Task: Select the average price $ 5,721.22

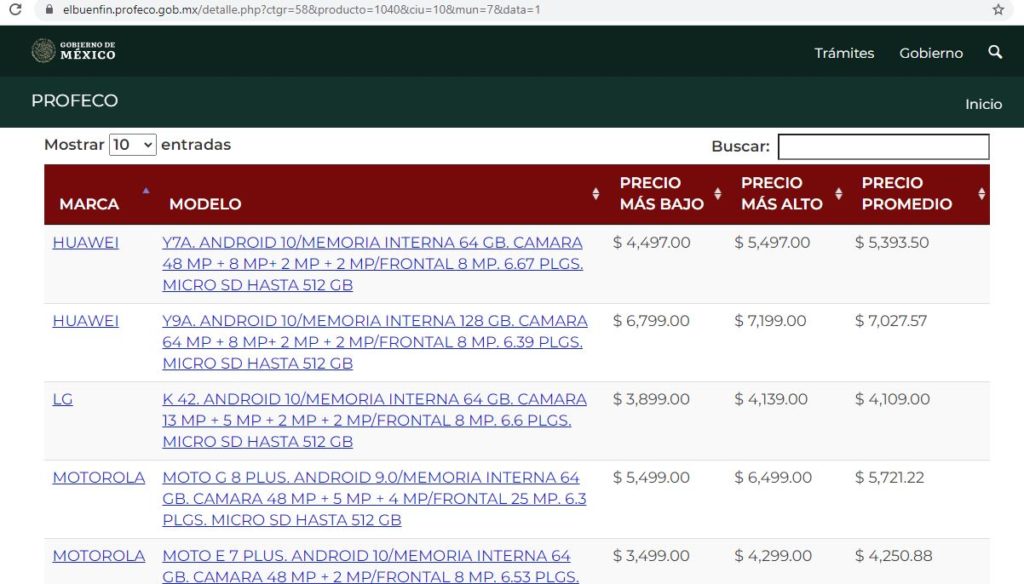Action: (889, 478)
